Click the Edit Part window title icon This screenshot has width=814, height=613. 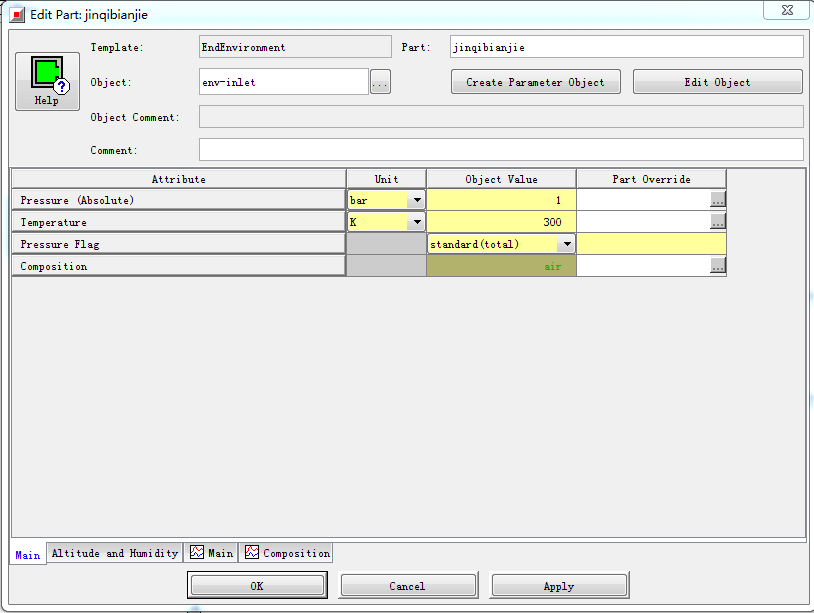pos(18,15)
